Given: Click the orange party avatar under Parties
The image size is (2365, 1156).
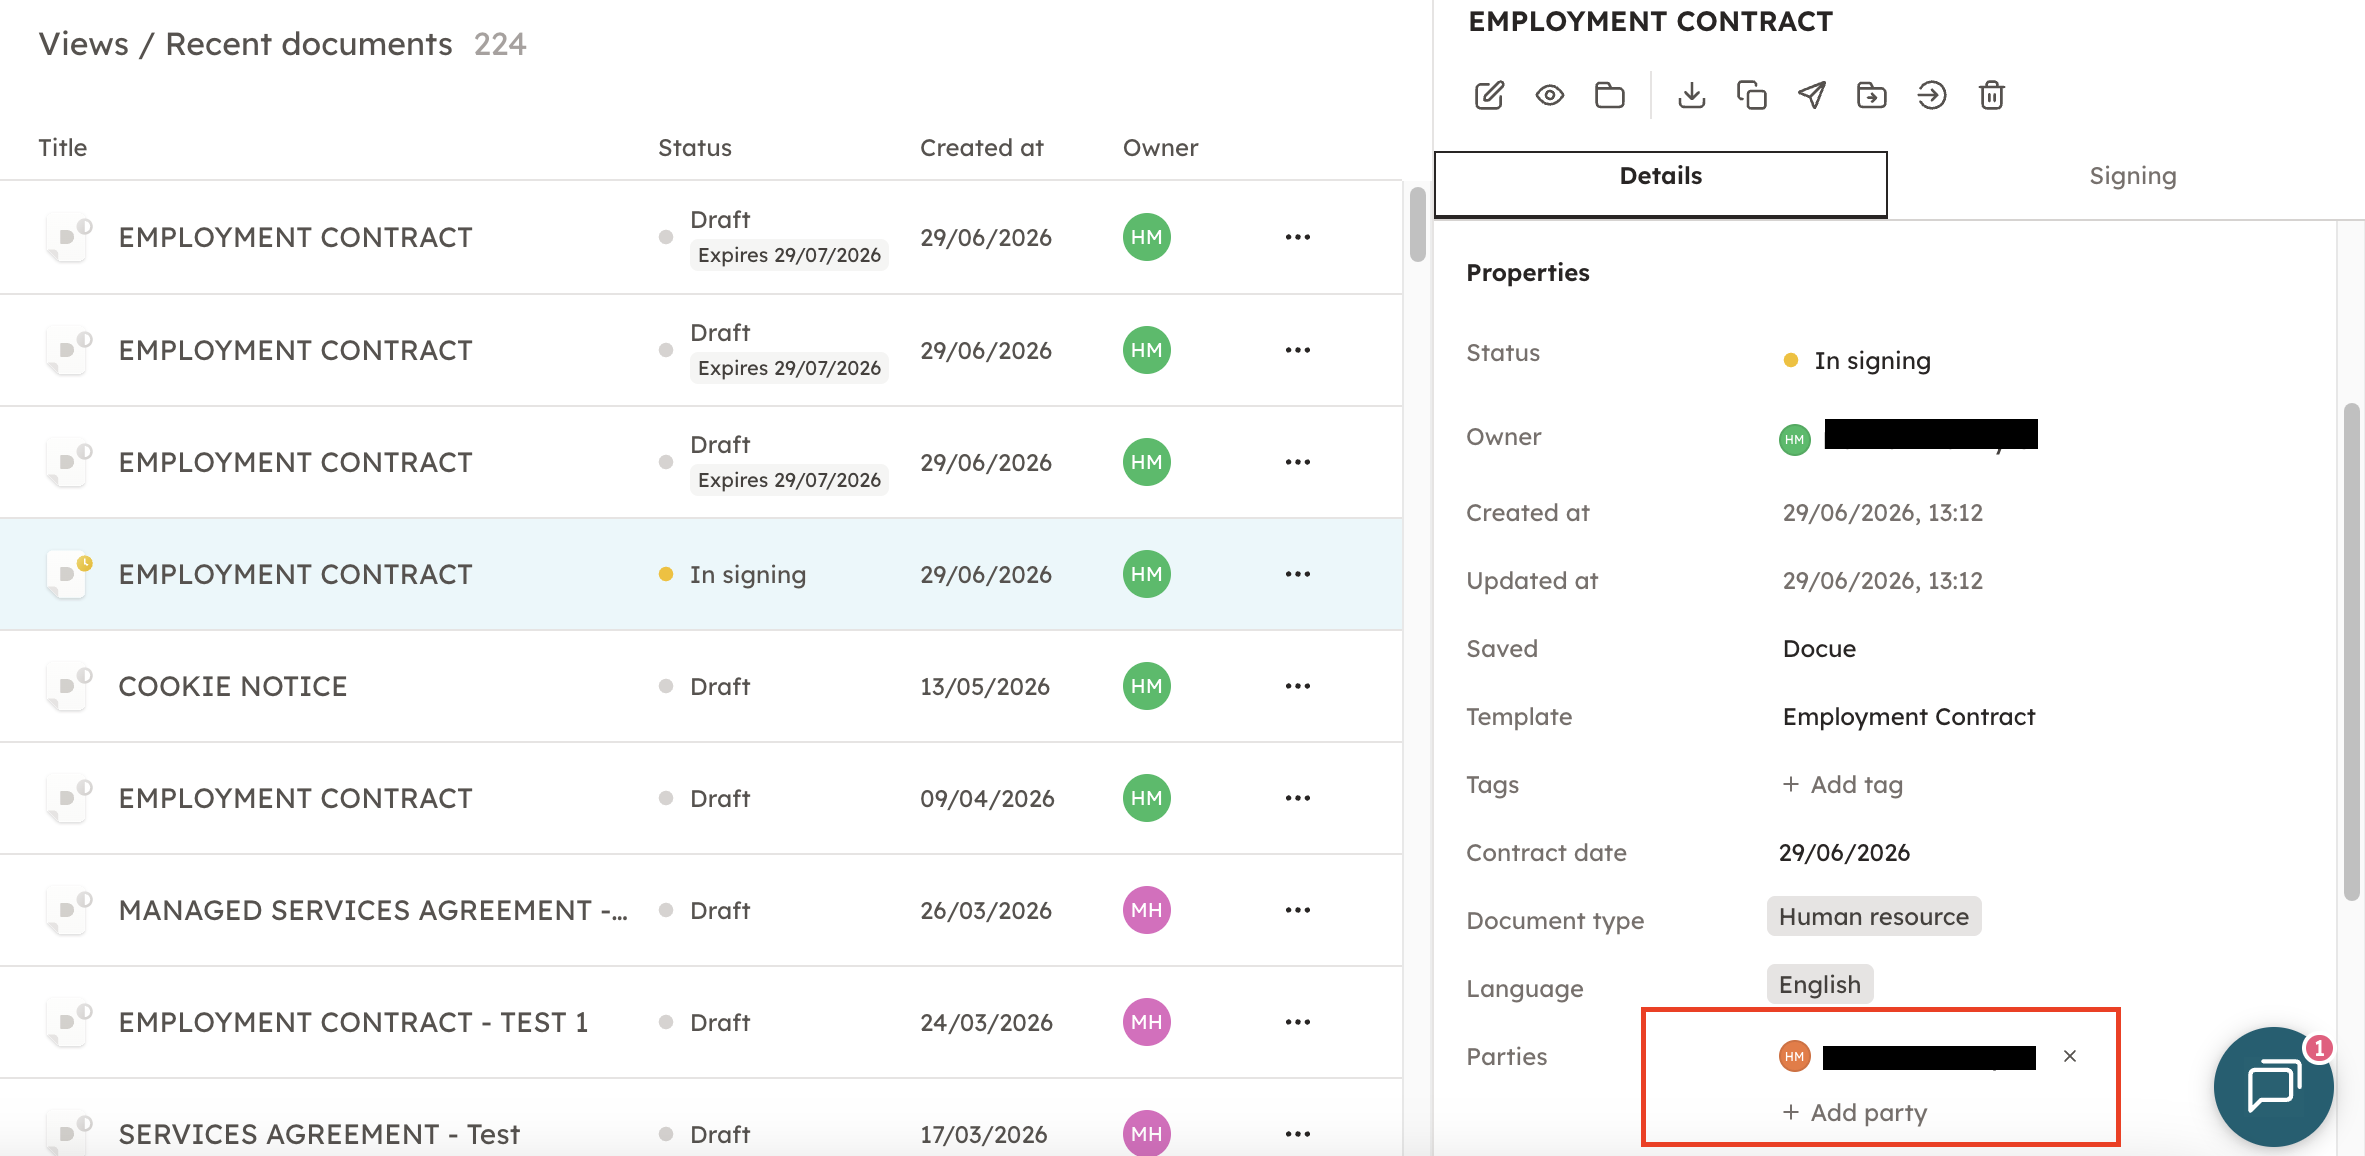Looking at the screenshot, I should coord(1795,1056).
